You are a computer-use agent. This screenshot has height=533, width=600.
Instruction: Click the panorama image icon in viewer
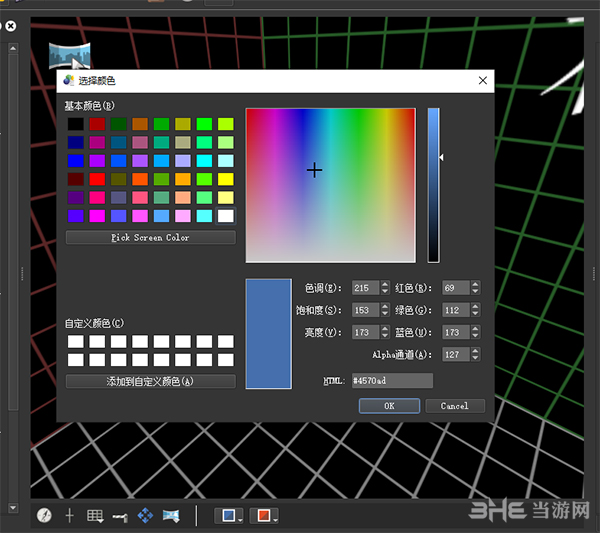point(70,56)
